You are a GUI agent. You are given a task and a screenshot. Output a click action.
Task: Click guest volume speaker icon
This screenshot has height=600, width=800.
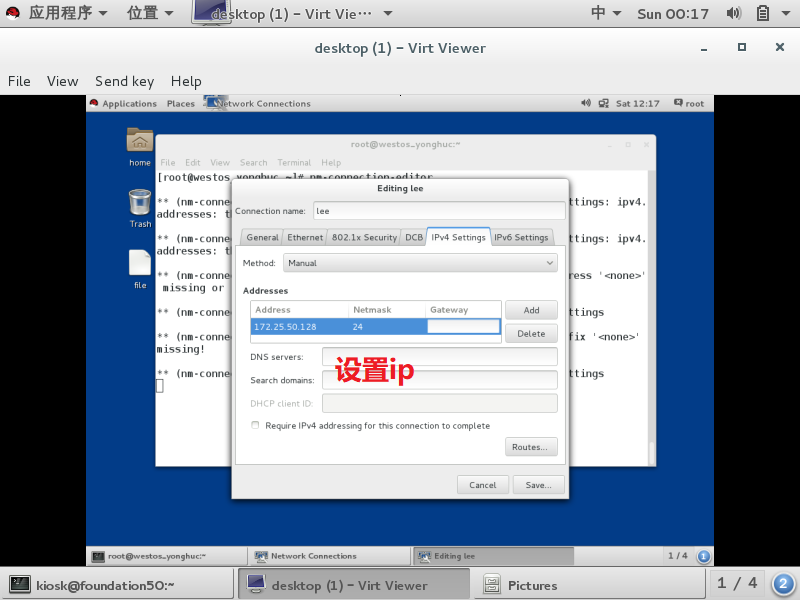[x=586, y=103]
